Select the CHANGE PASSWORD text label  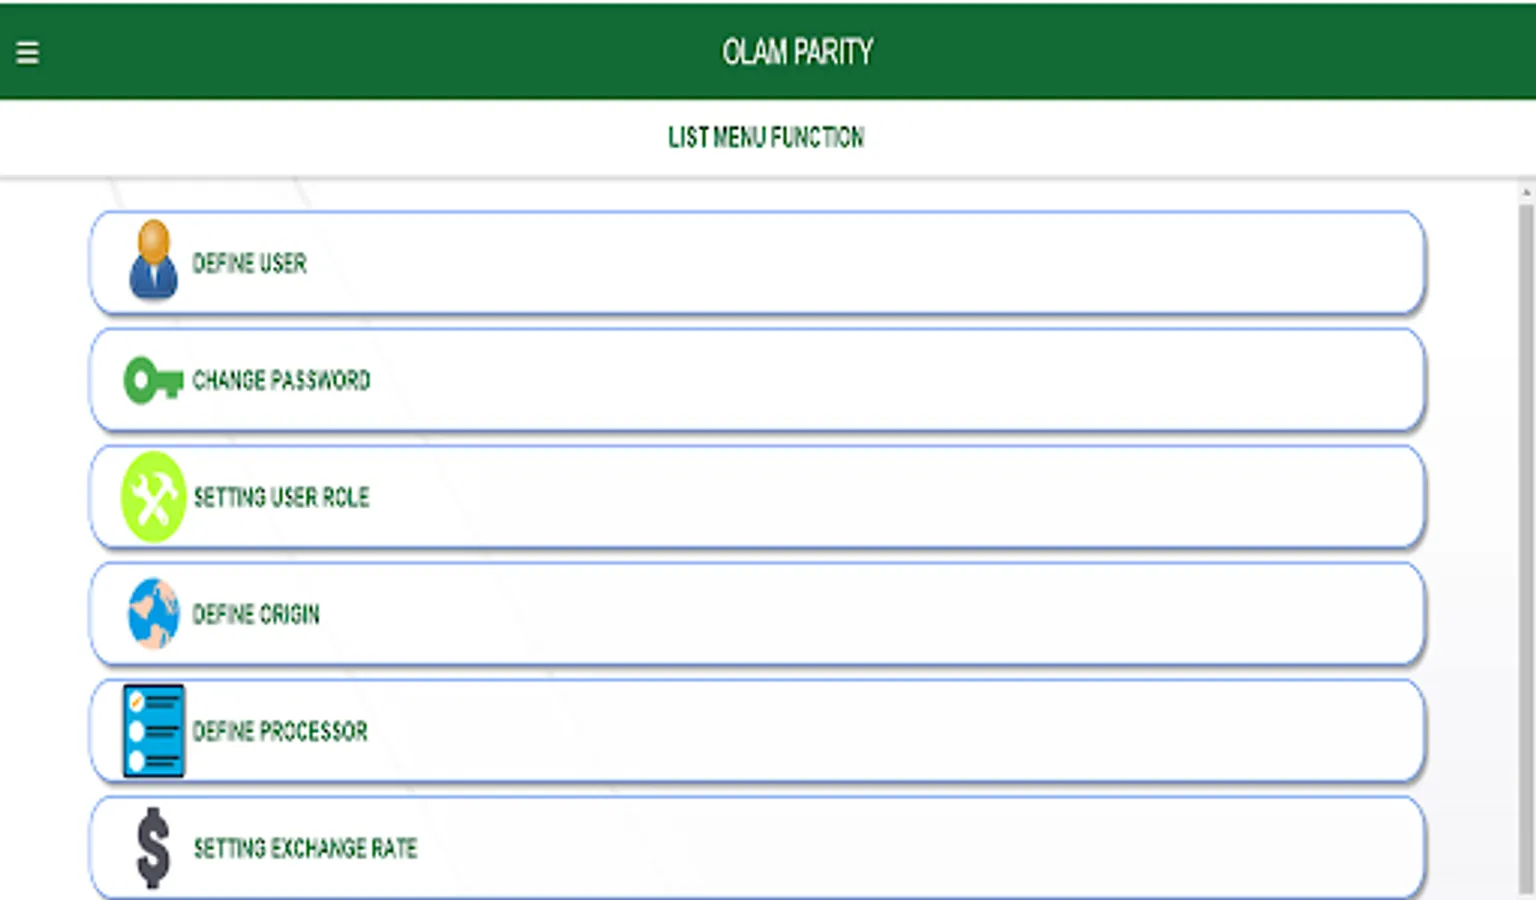[x=281, y=380]
